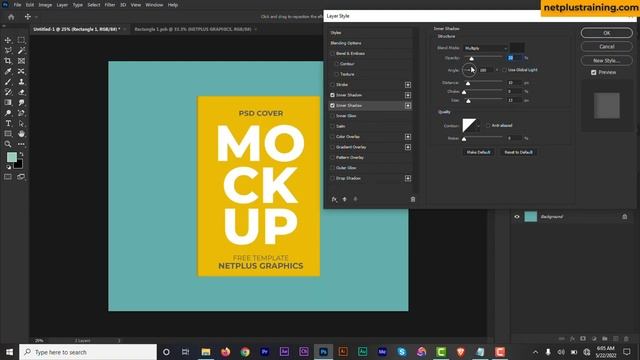This screenshot has height=360, width=640.
Task: Uncheck the Preview checkbox
Action: coord(593,72)
